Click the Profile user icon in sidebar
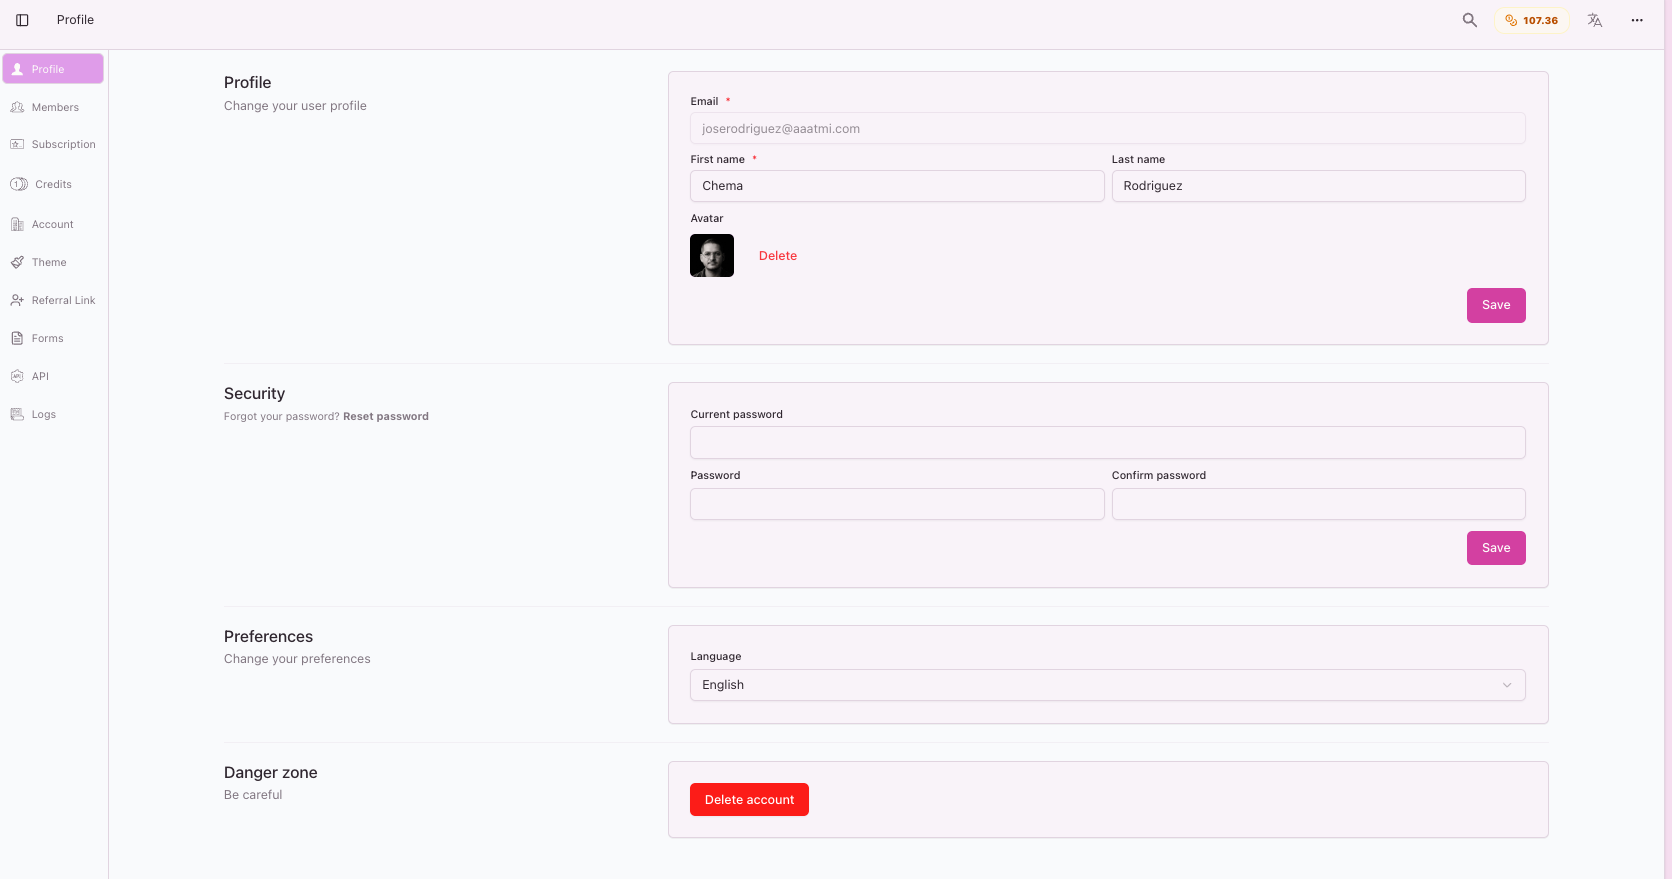 point(17,69)
